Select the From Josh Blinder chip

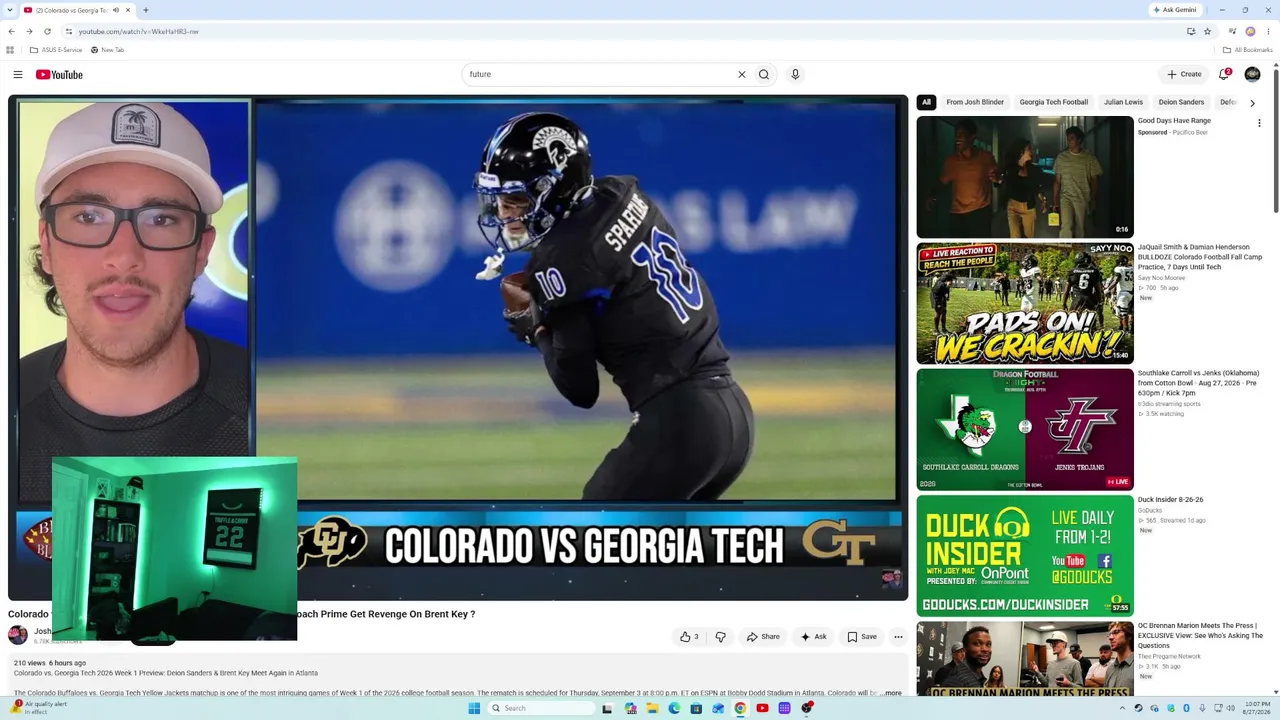(975, 102)
